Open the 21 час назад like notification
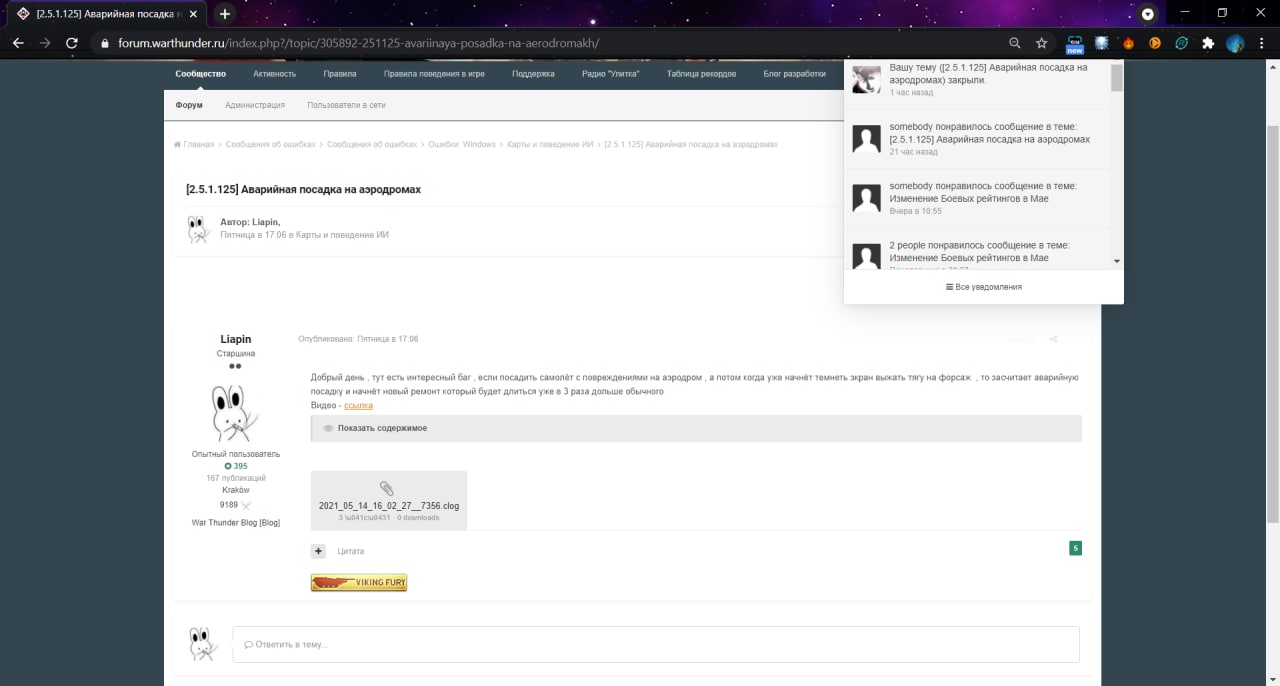 click(978, 138)
